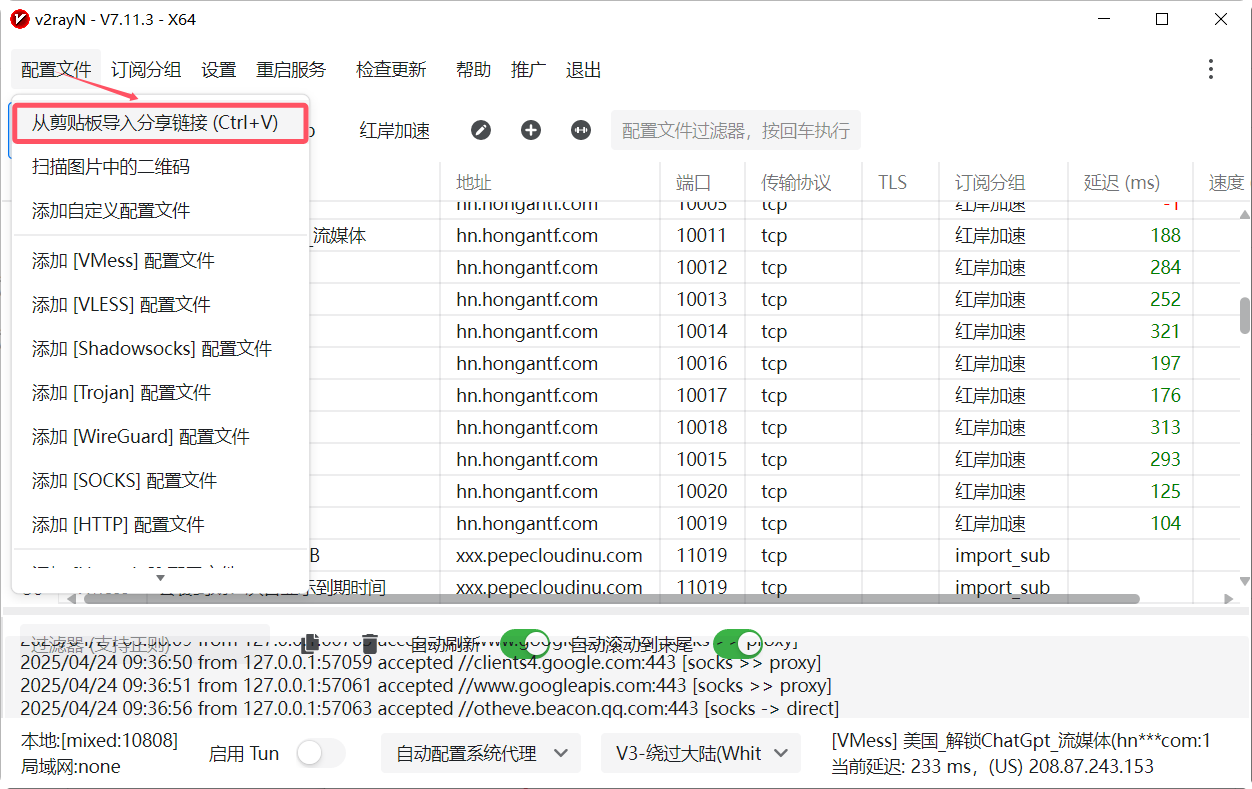
Task: Sort by the 订阅分组 column header
Action: click(x=1004, y=183)
